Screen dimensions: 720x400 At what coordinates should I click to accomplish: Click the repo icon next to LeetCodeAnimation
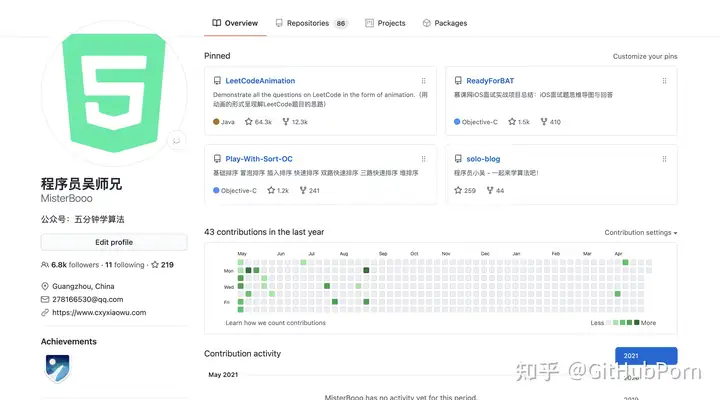217,81
